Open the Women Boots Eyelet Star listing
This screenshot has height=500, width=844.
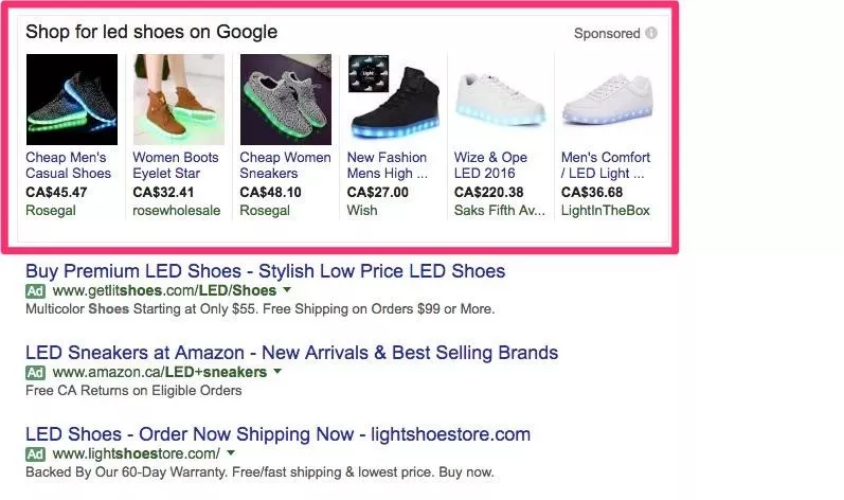tap(175, 165)
